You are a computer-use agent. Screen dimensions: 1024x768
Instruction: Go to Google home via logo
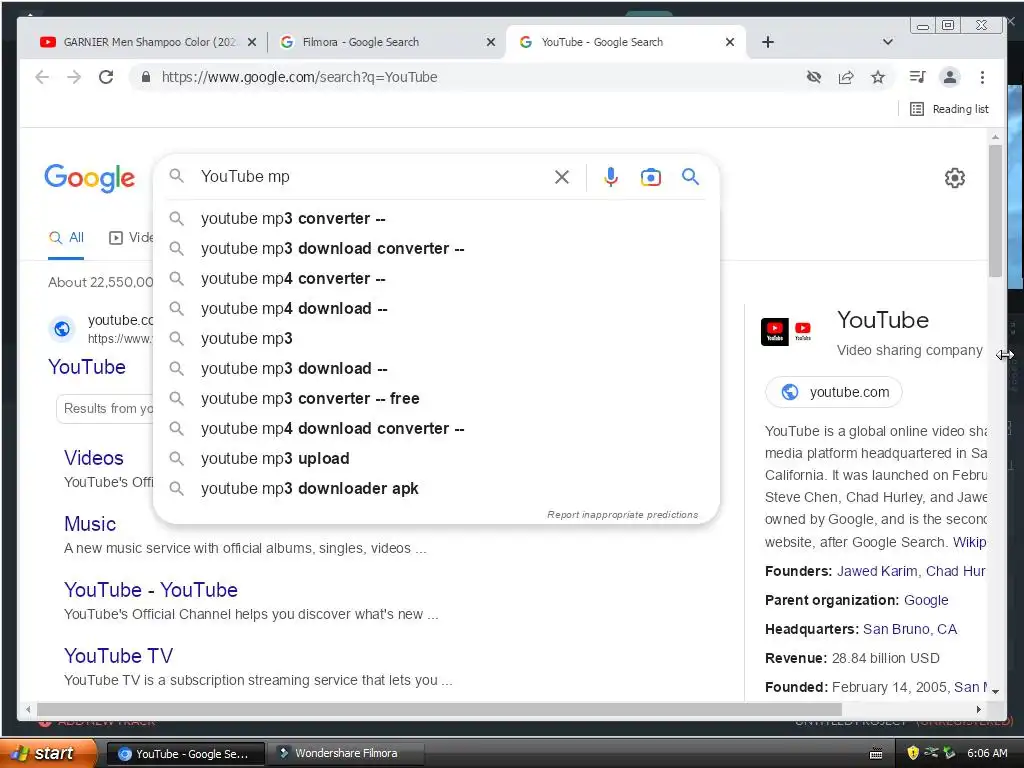89,178
